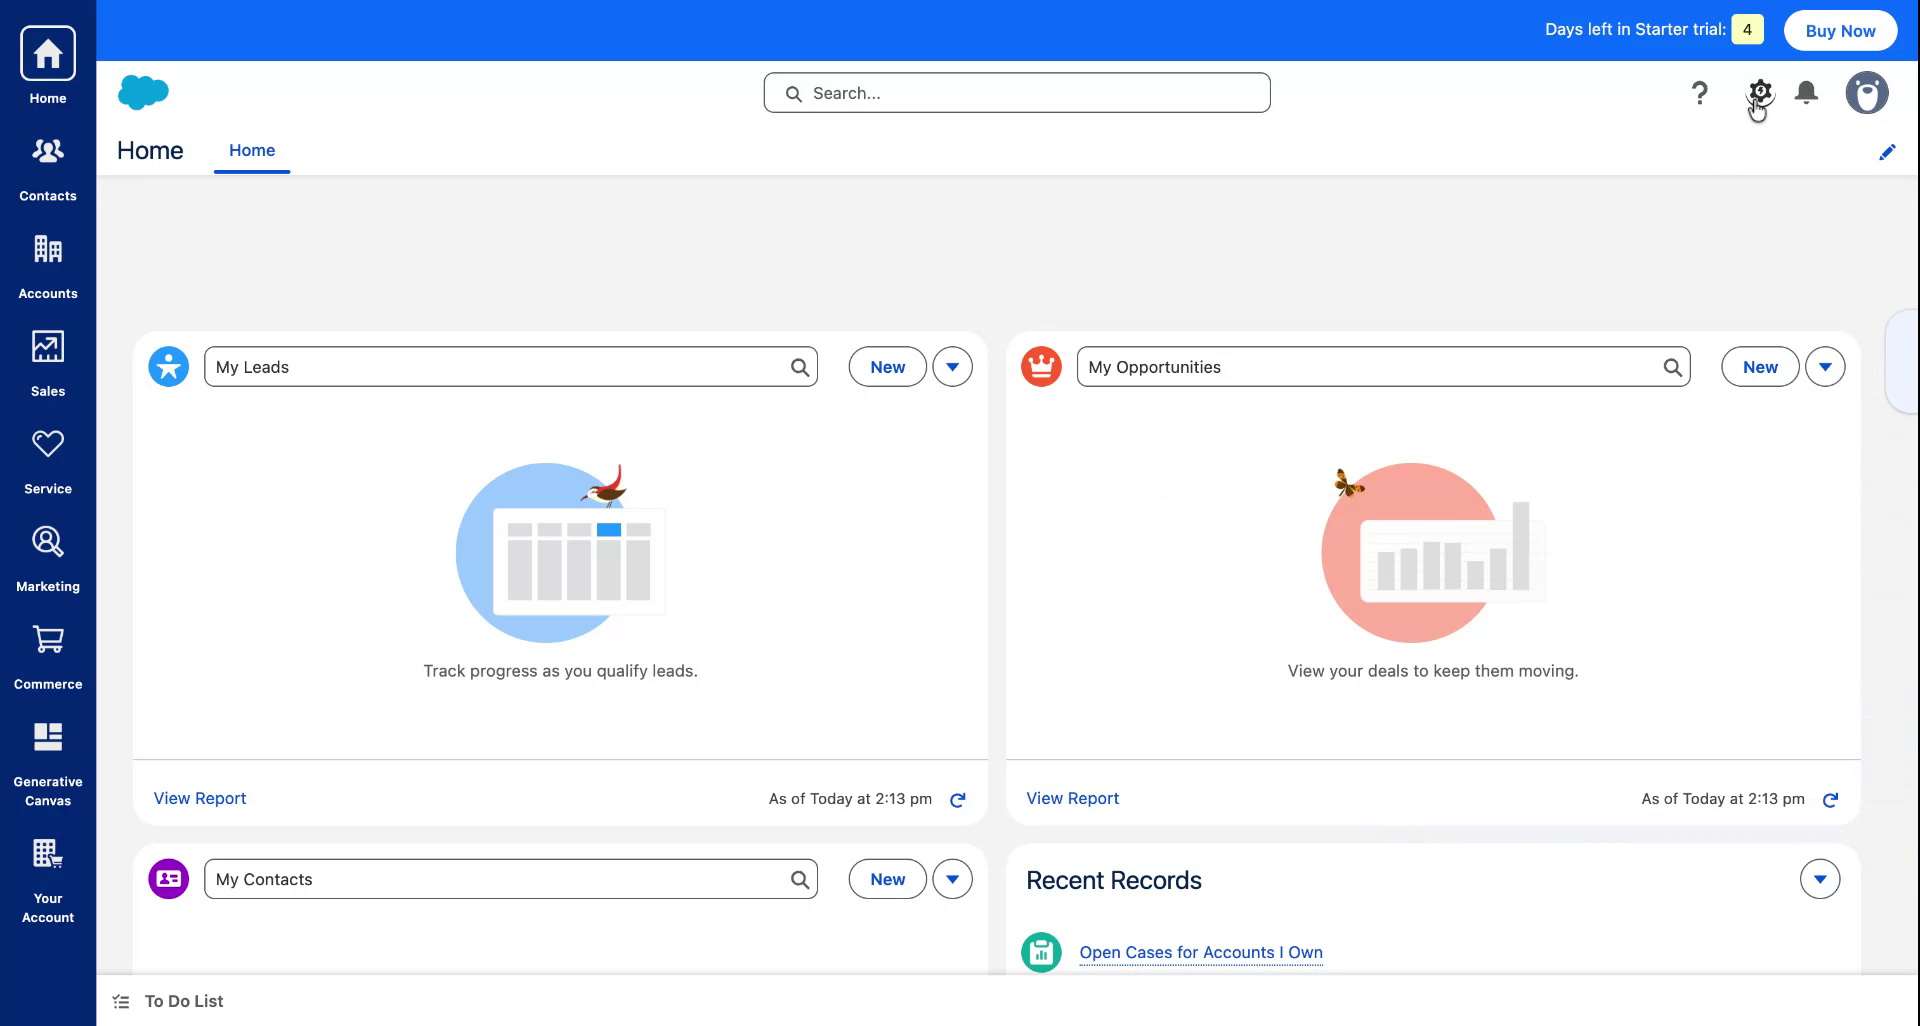Expand the To Do List panel
The height and width of the screenshot is (1026, 1920).
(183, 1000)
